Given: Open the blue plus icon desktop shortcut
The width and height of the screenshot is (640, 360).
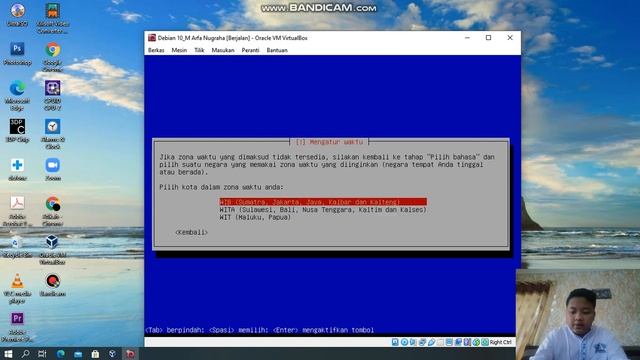Looking at the screenshot, I should tap(17, 169).
